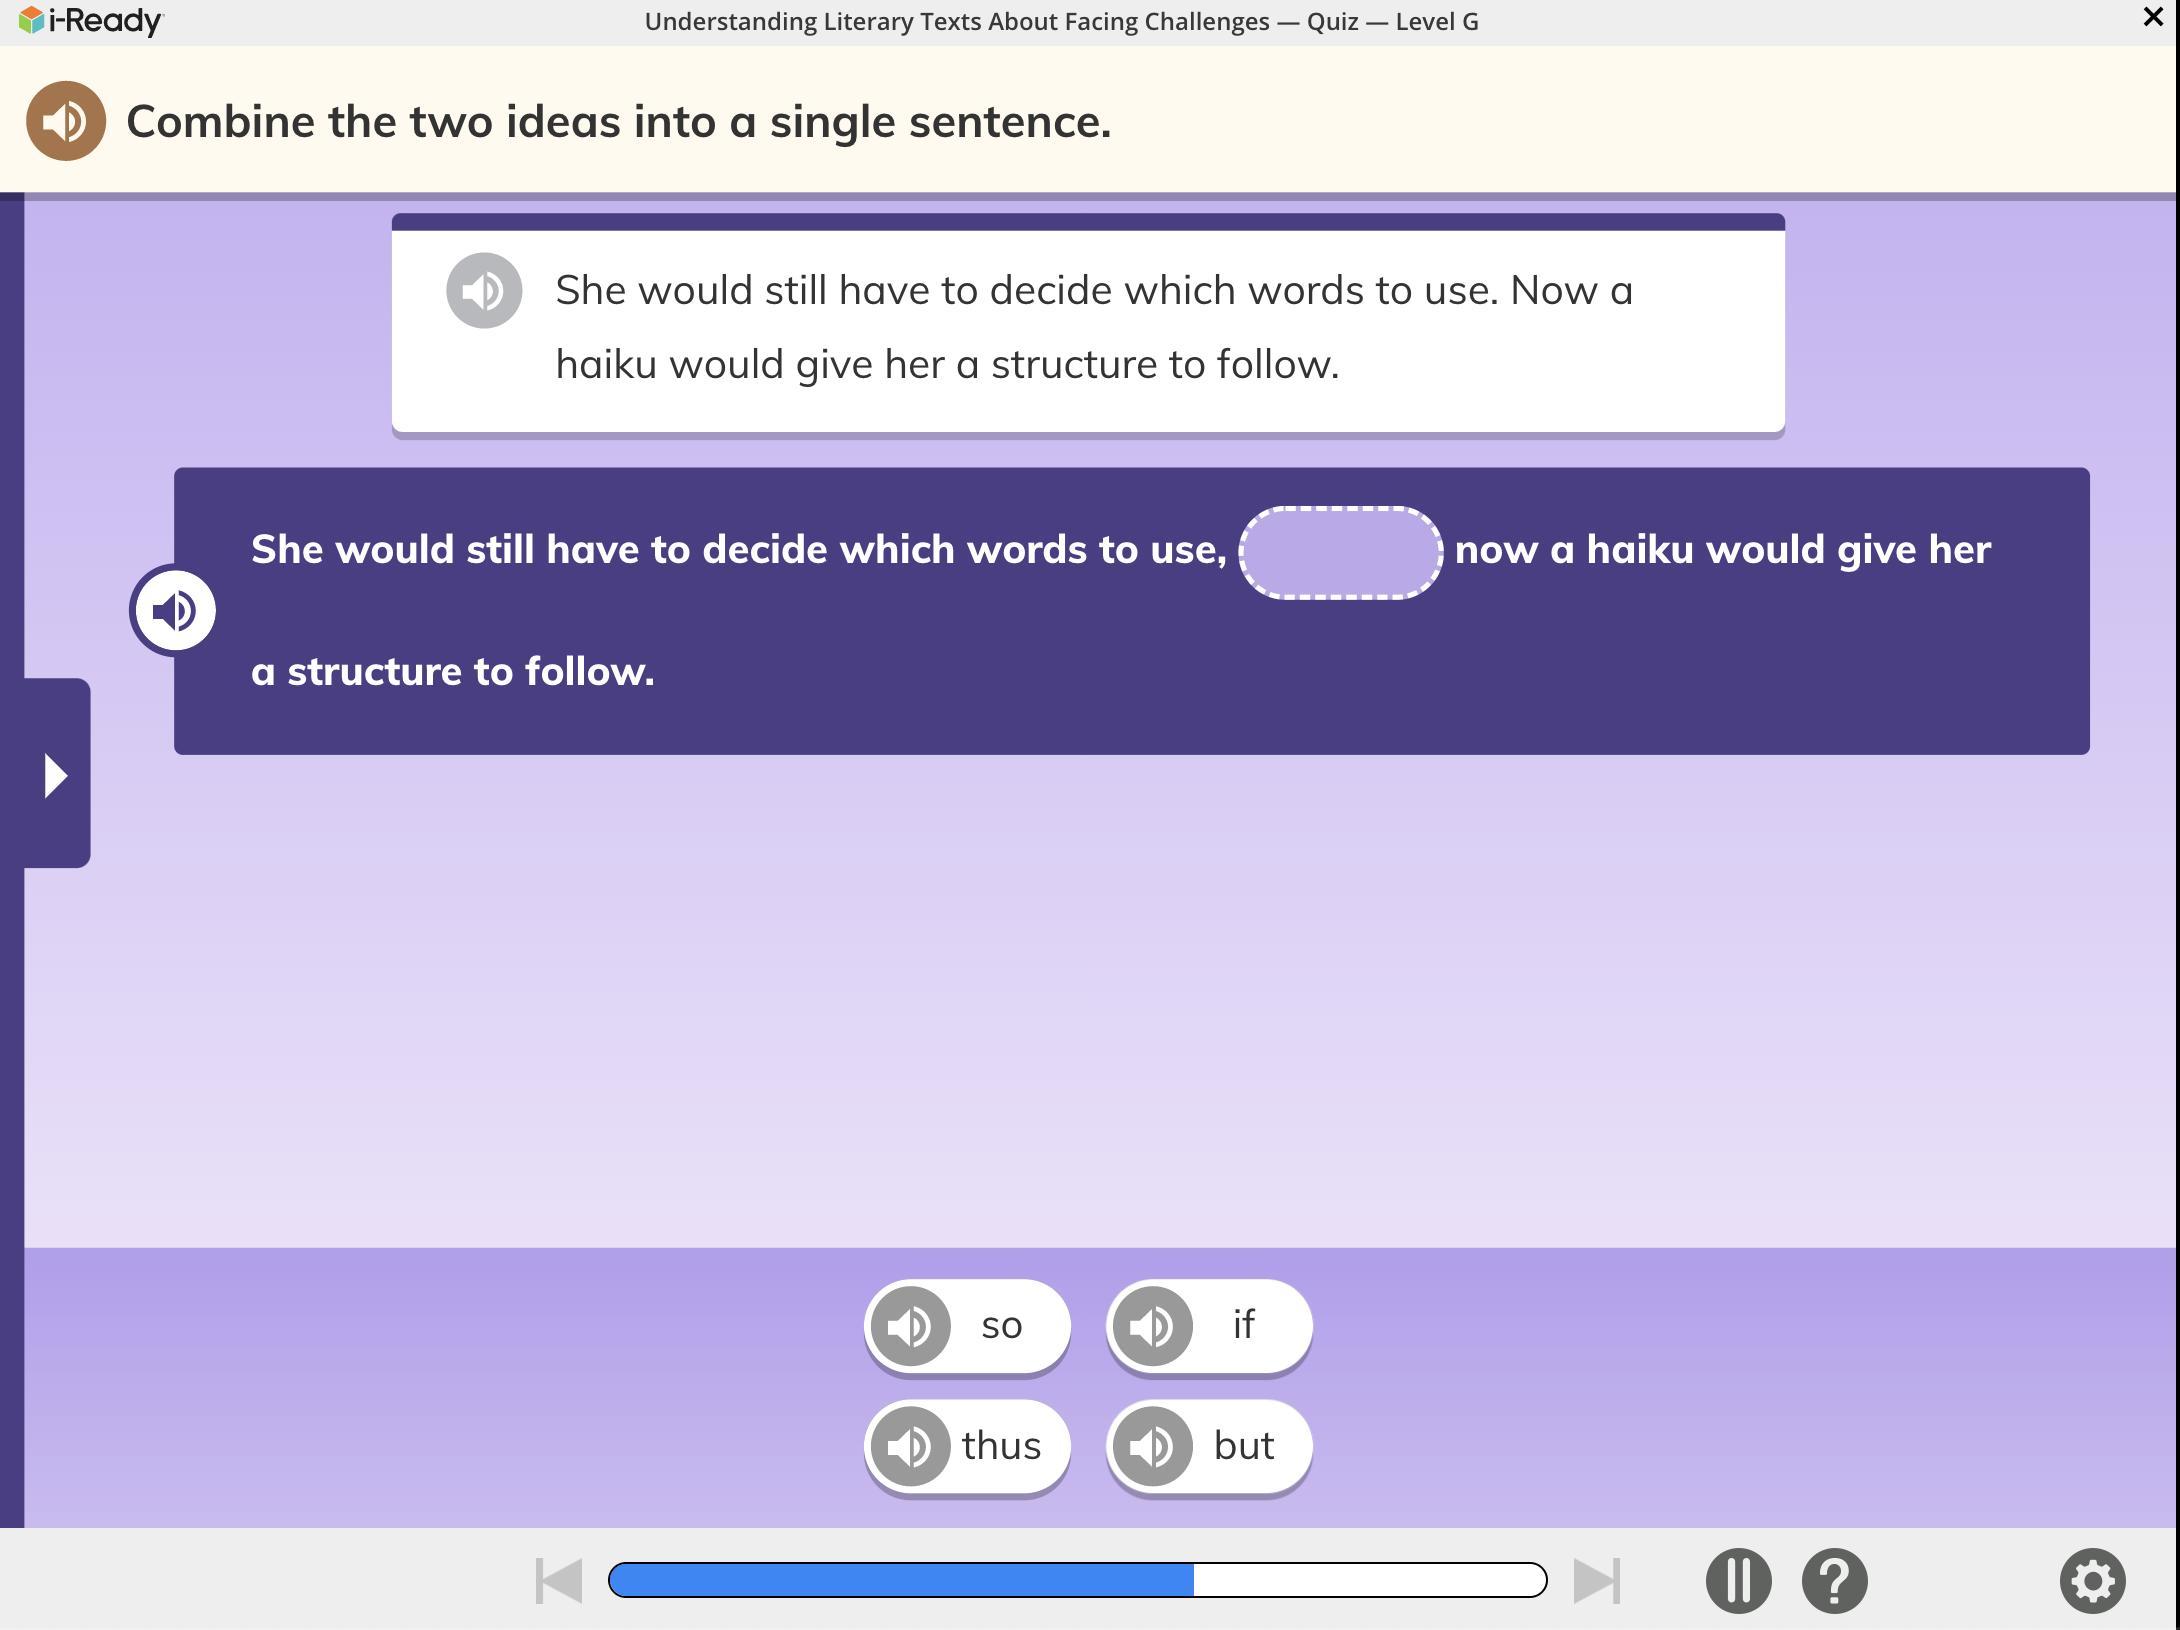Skip to the next question

pos(1596,1581)
